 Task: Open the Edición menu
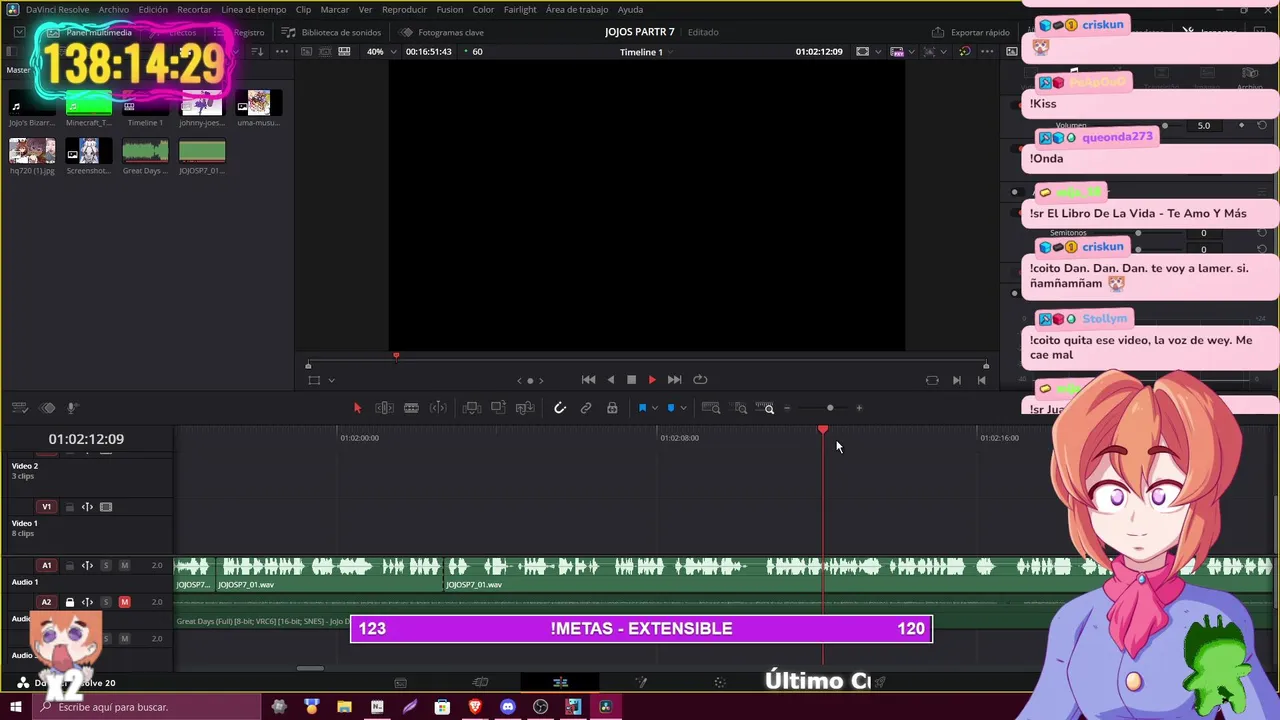[153, 9]
